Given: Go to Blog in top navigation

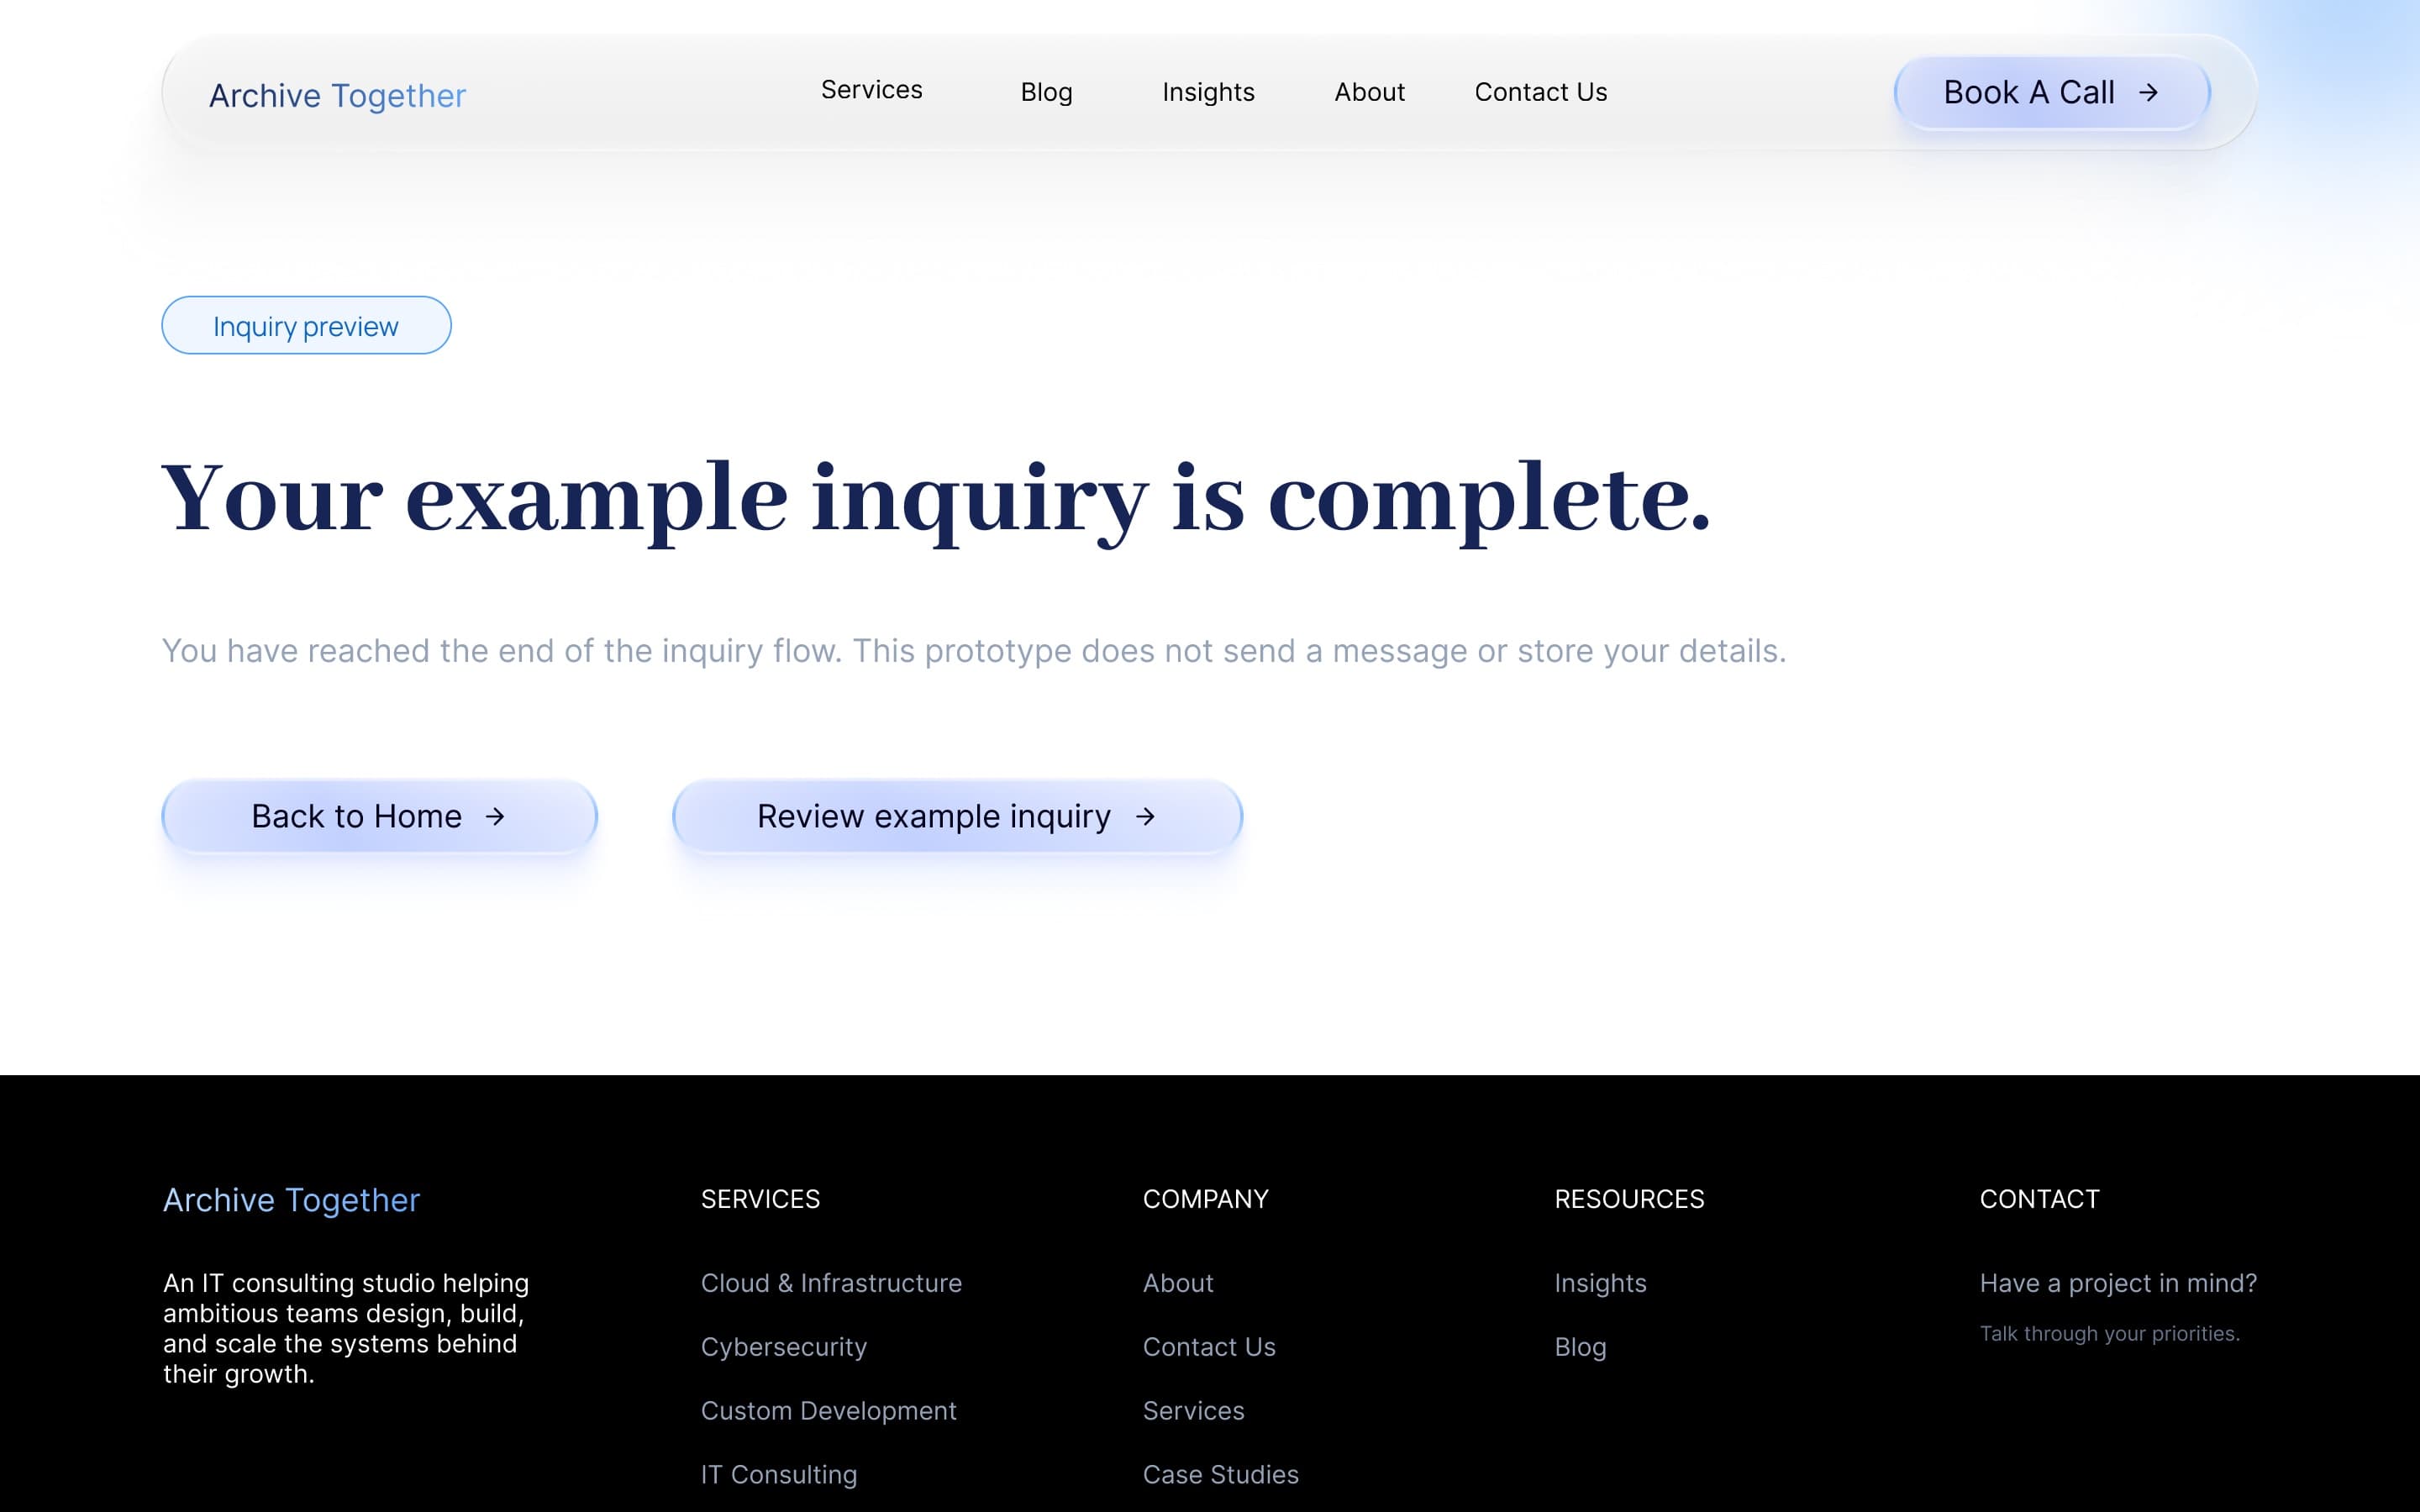Looking at the screenshot, I should pyautogui.click(x=1046, y=92).
